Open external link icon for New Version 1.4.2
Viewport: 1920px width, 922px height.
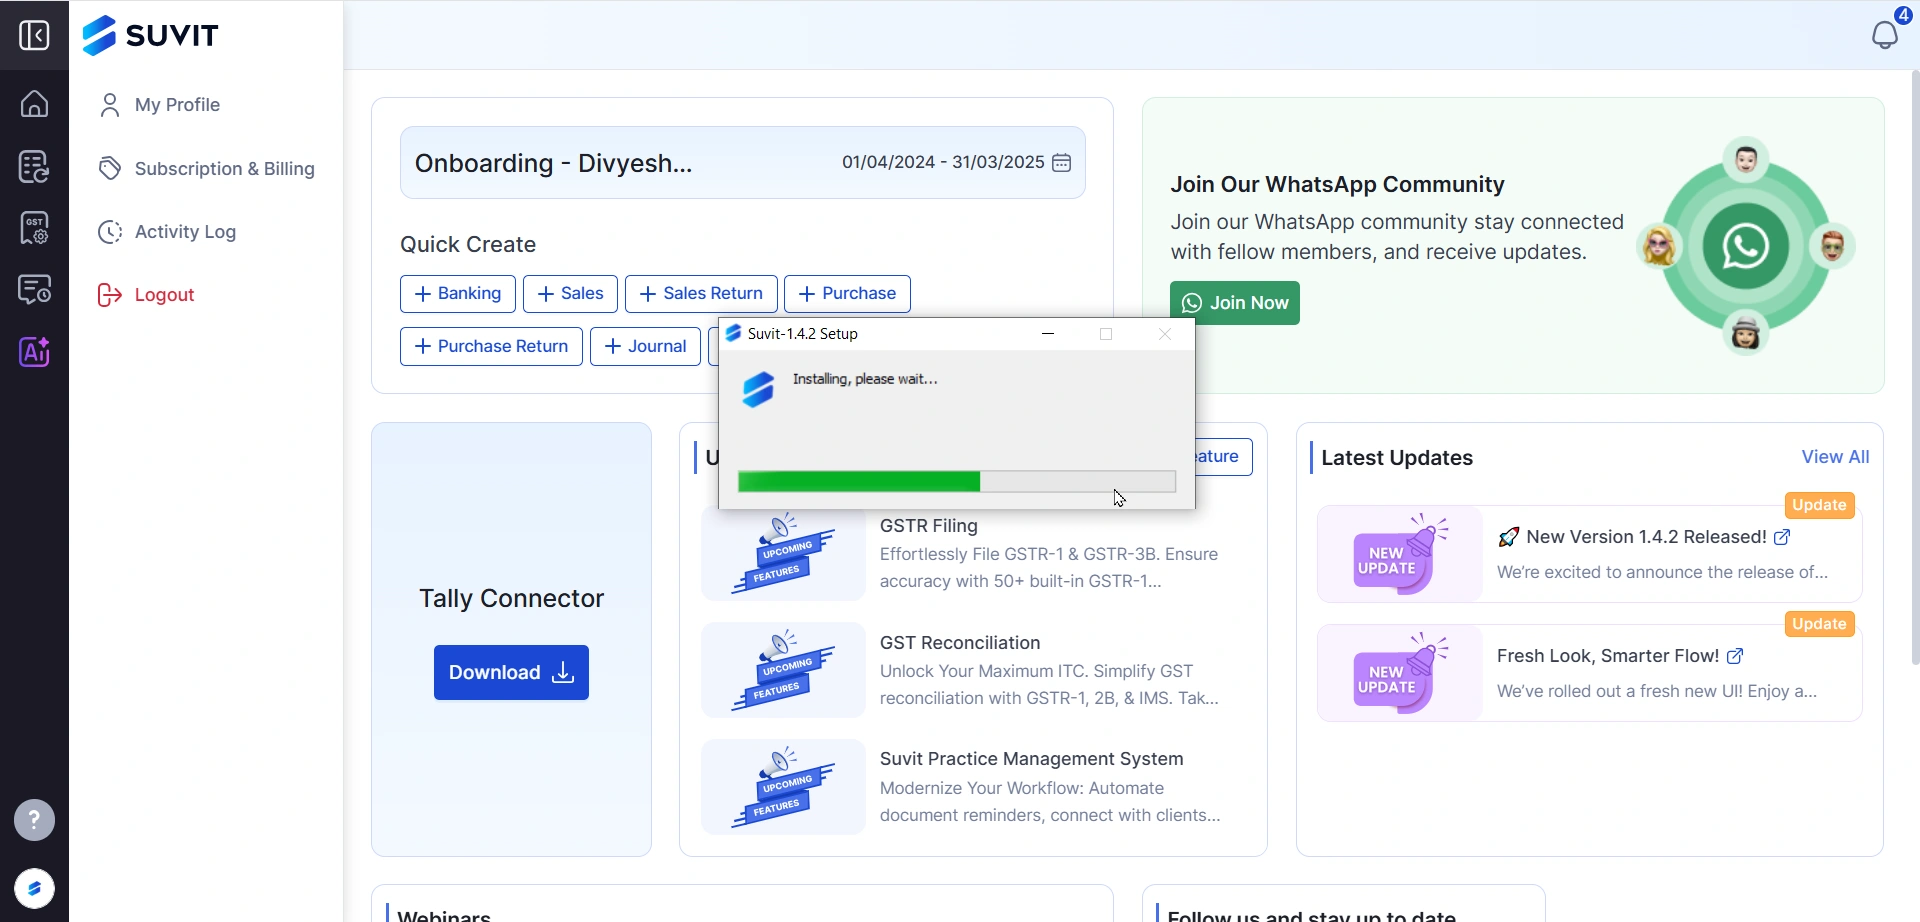[x=1782, y=538]
